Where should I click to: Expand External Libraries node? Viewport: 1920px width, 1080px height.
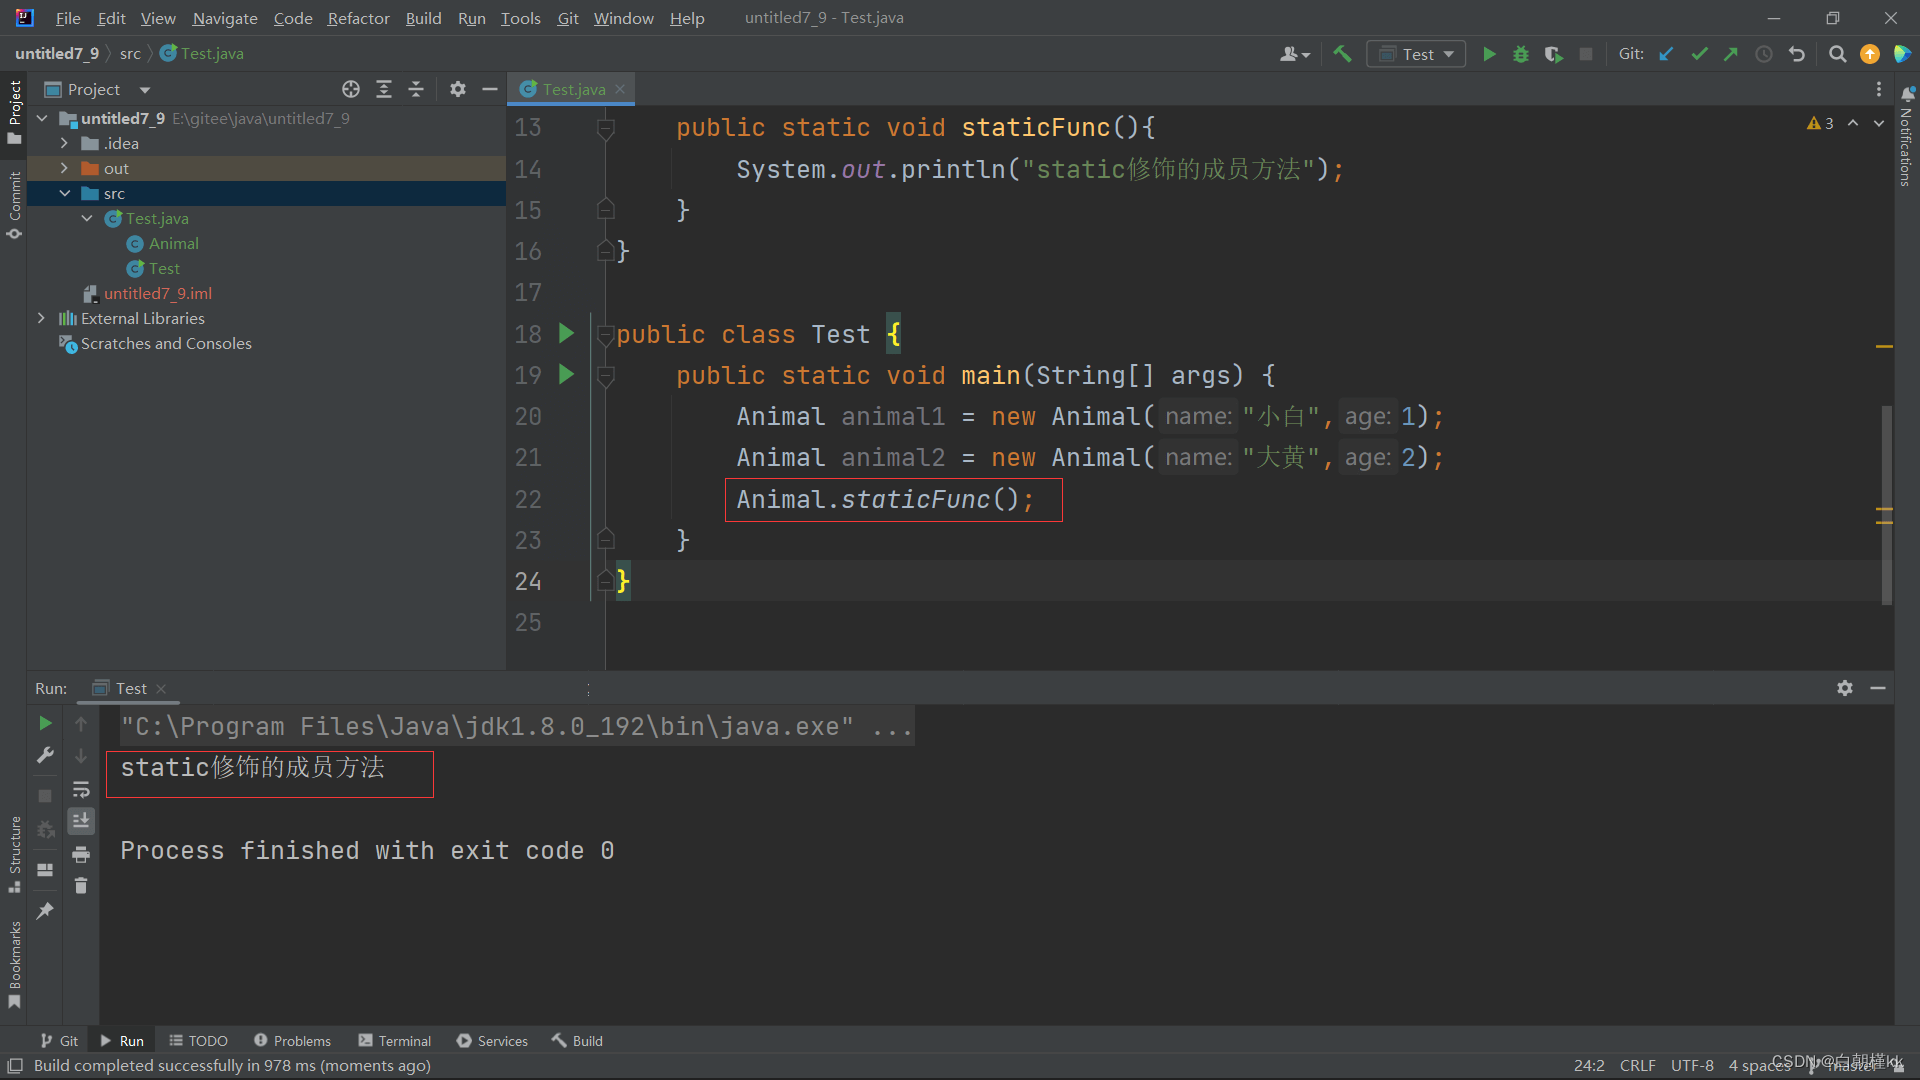click(x=41, y=318)
